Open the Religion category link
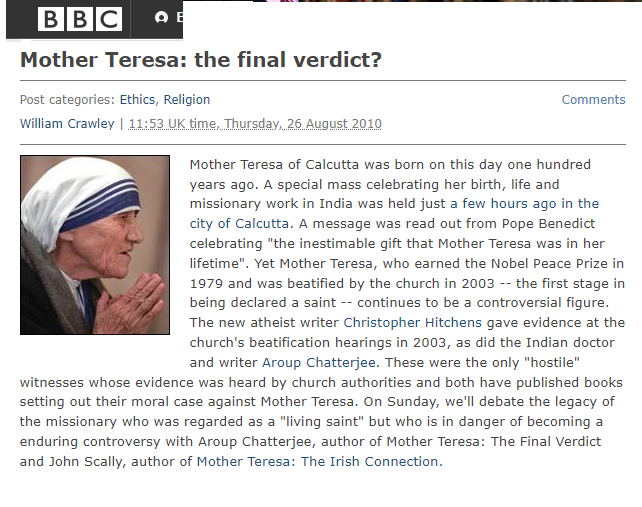 point(187,100)
